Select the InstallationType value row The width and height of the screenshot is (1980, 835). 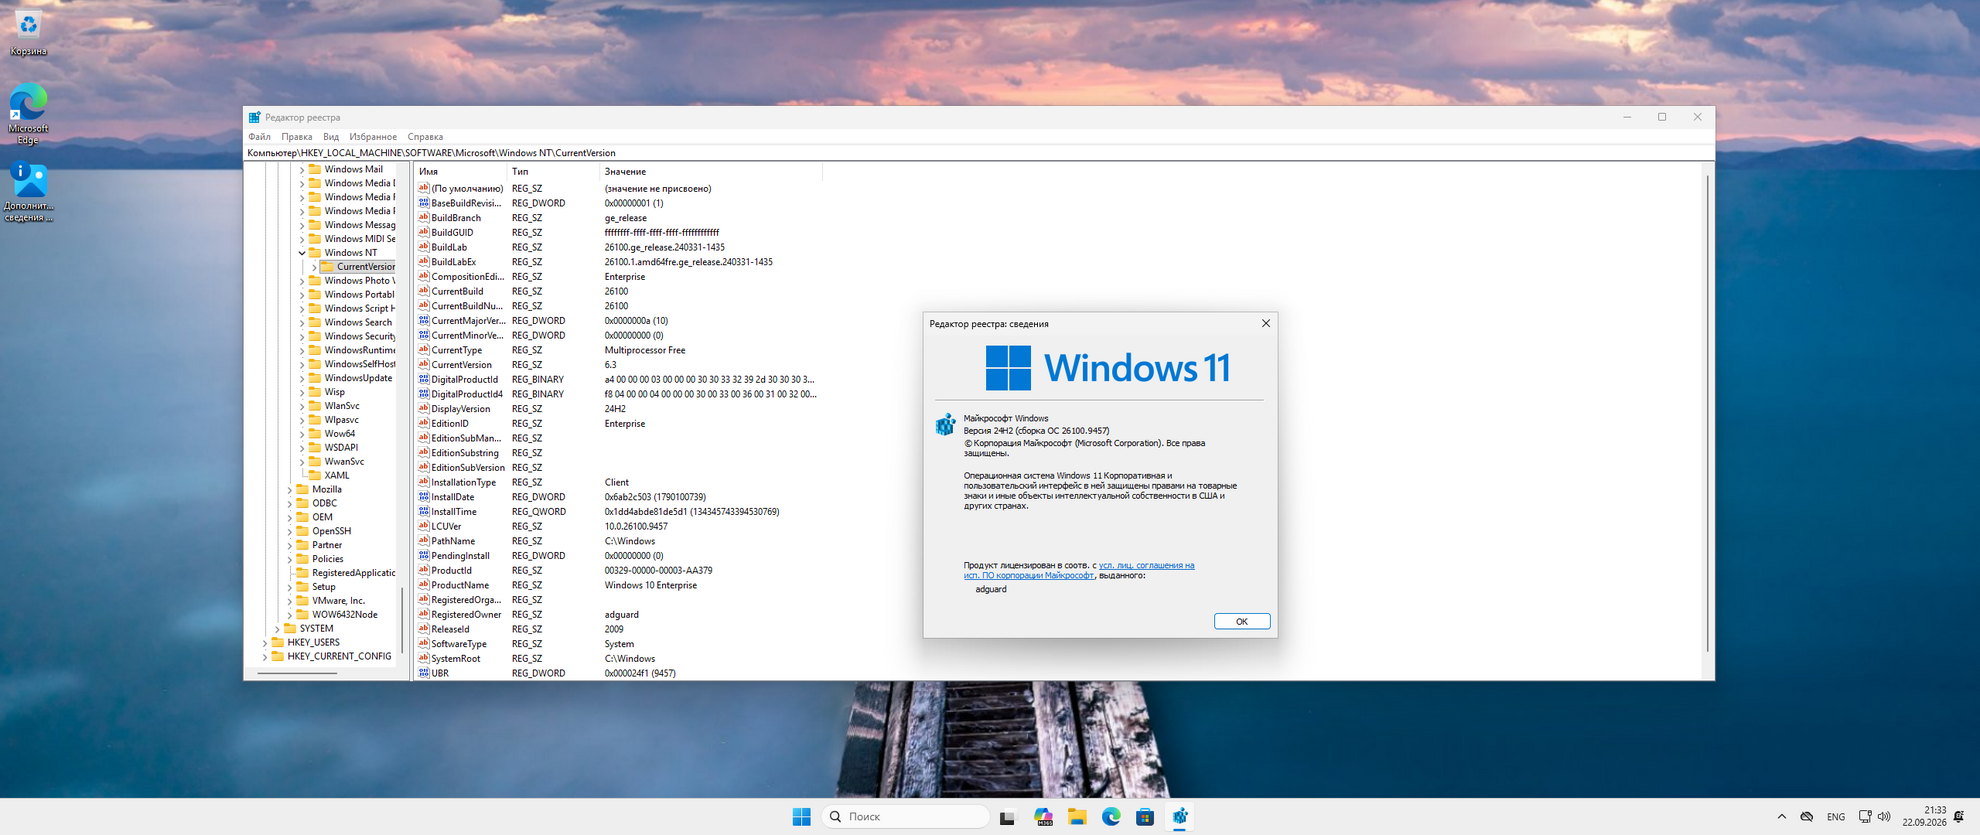pos(619,482)
